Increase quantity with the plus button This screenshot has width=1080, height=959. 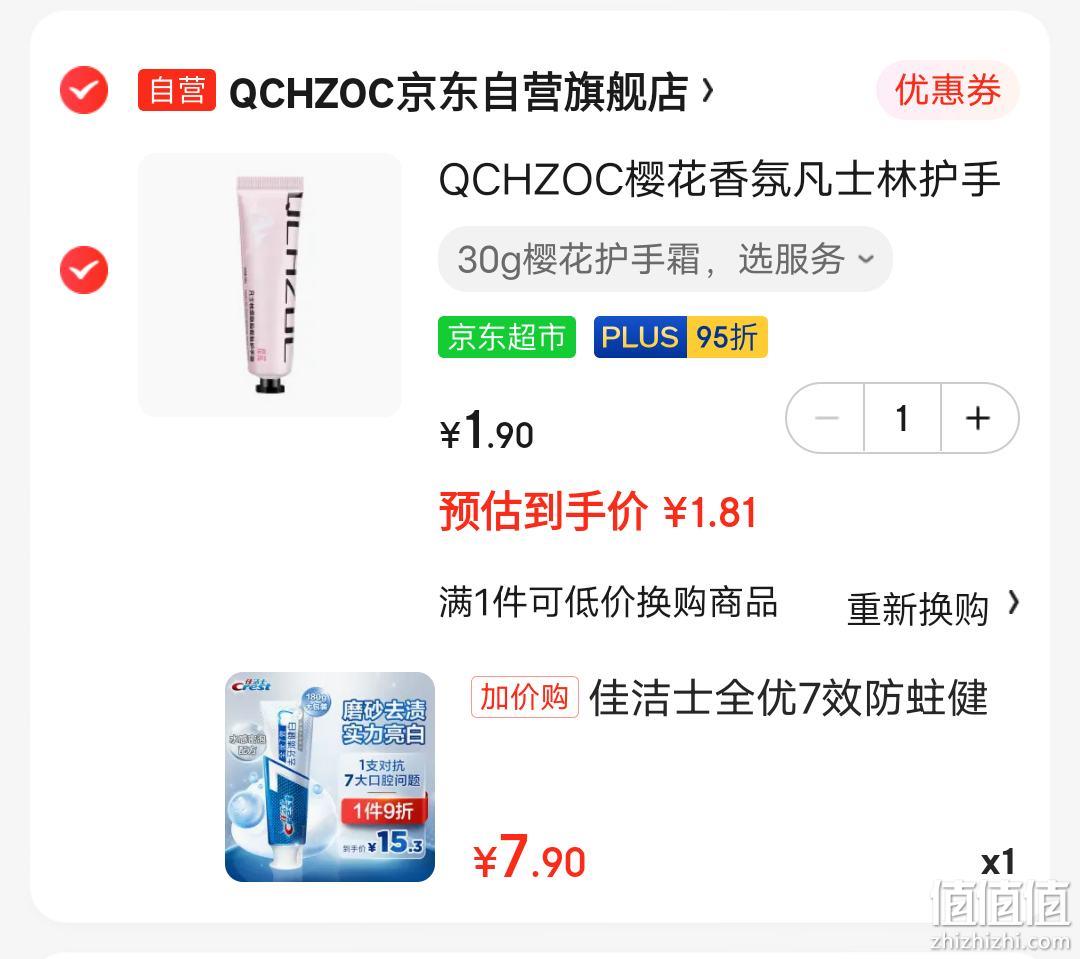pyautogui.click(x=979, y=418)
